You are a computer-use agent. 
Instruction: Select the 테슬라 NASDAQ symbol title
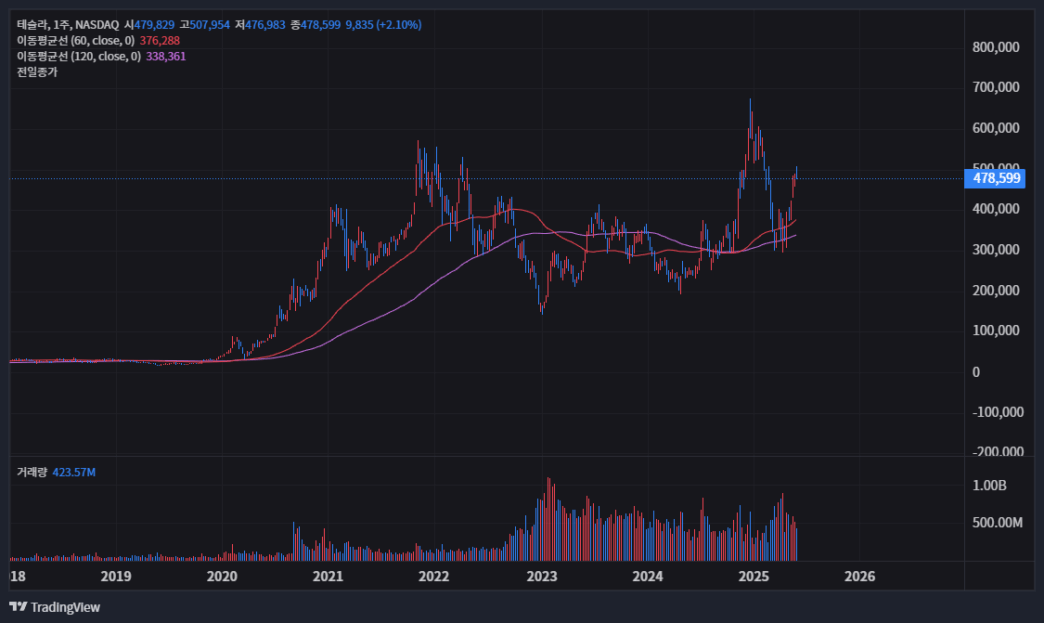pos(68,25)
